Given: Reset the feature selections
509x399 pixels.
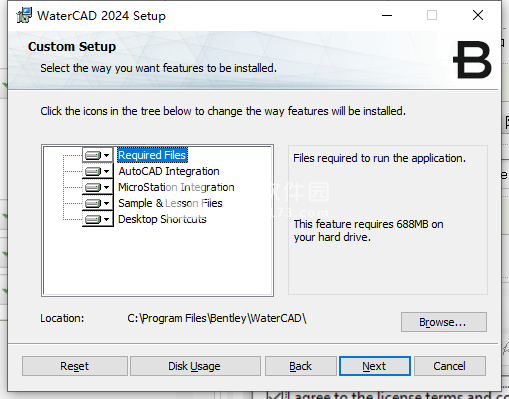Looking at the screenshot, I should pyautogui.click(x=75, y=366).
